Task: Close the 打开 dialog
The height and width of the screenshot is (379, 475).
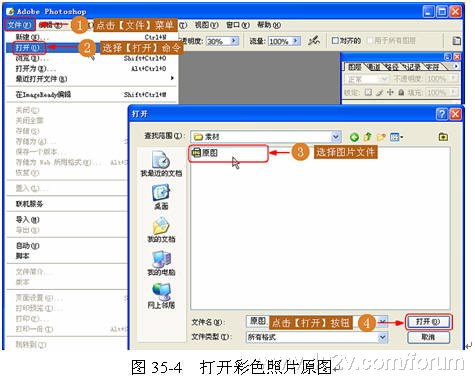Action: (x=456, y=114)
